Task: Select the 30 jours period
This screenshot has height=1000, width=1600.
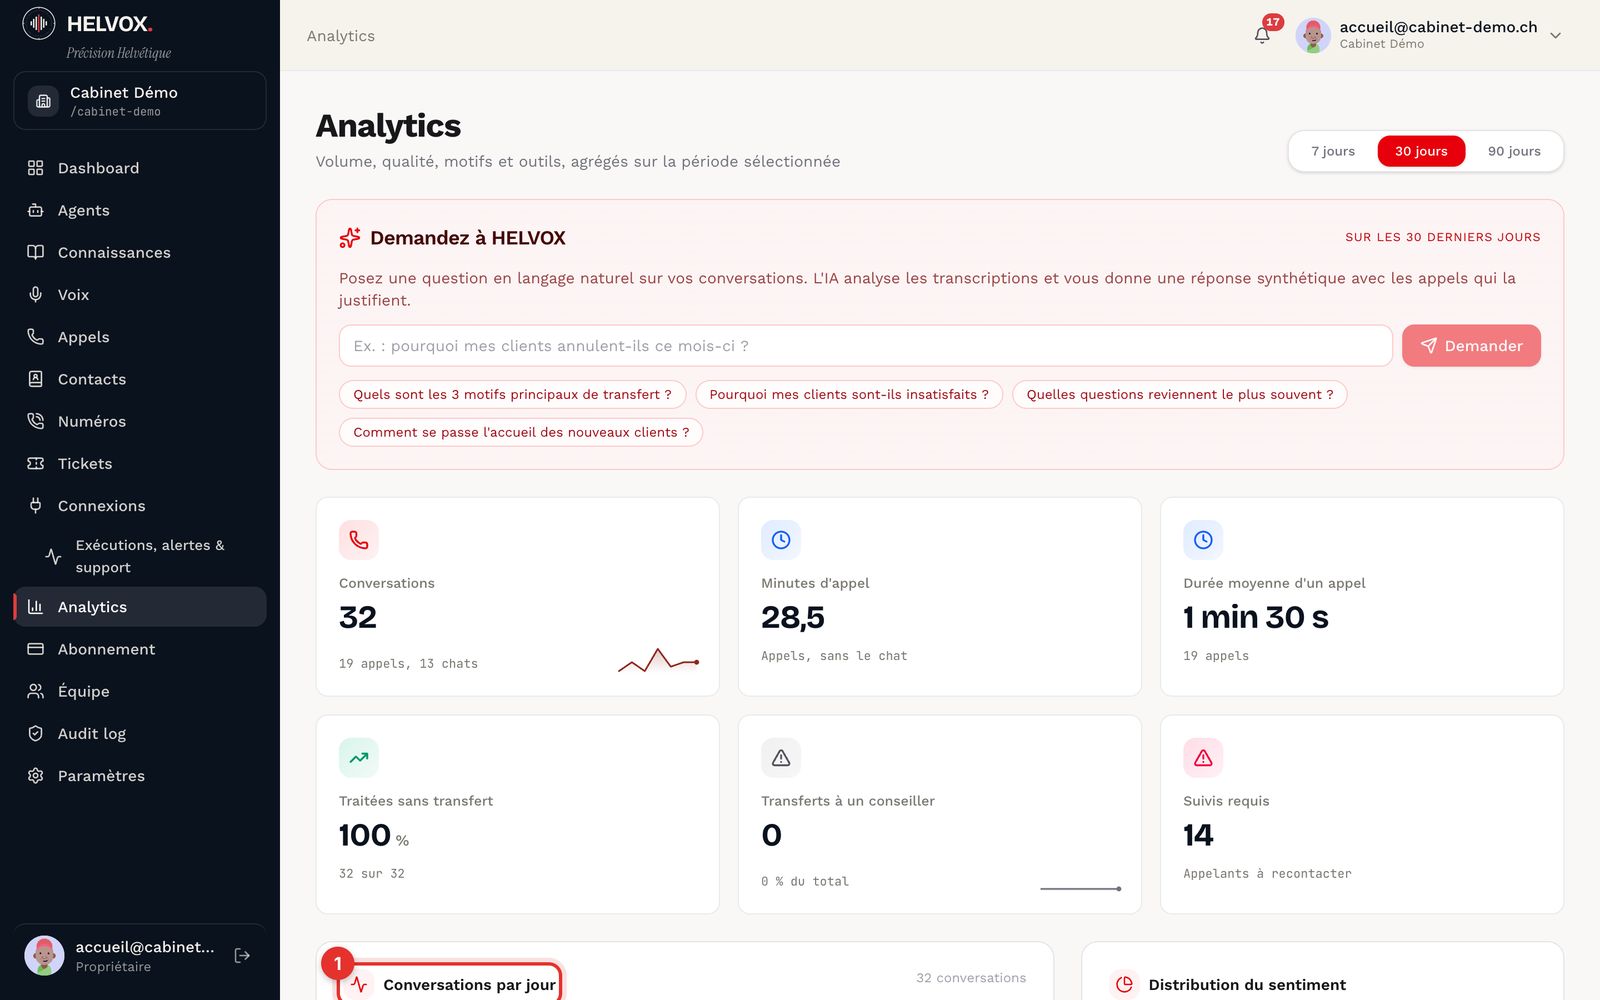Action: point(1421,151)
